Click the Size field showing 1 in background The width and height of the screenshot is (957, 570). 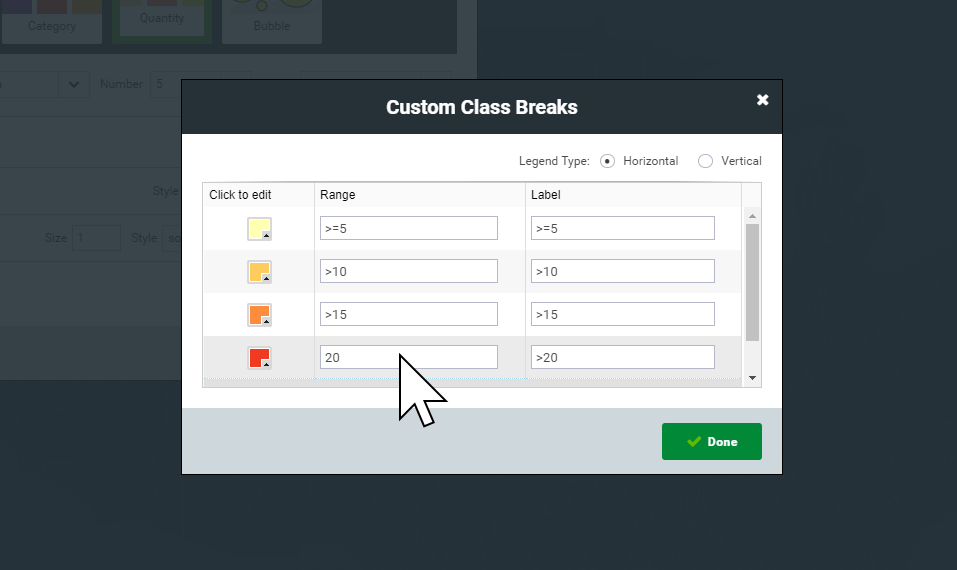pyautogui.click(x=96, y=238)
